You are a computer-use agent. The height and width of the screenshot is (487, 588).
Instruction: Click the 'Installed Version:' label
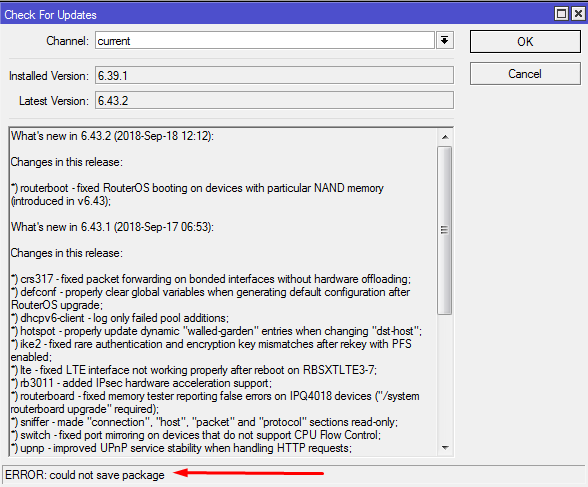click(49, 76)
